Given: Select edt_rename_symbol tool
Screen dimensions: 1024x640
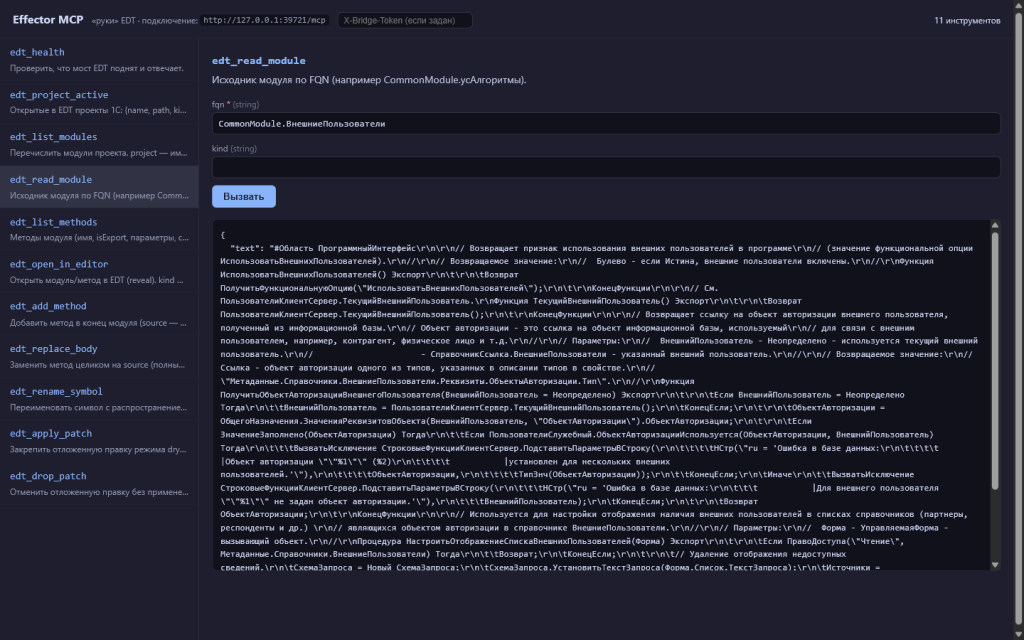Looking at the screenshot, I should click(x=99, y=399).
